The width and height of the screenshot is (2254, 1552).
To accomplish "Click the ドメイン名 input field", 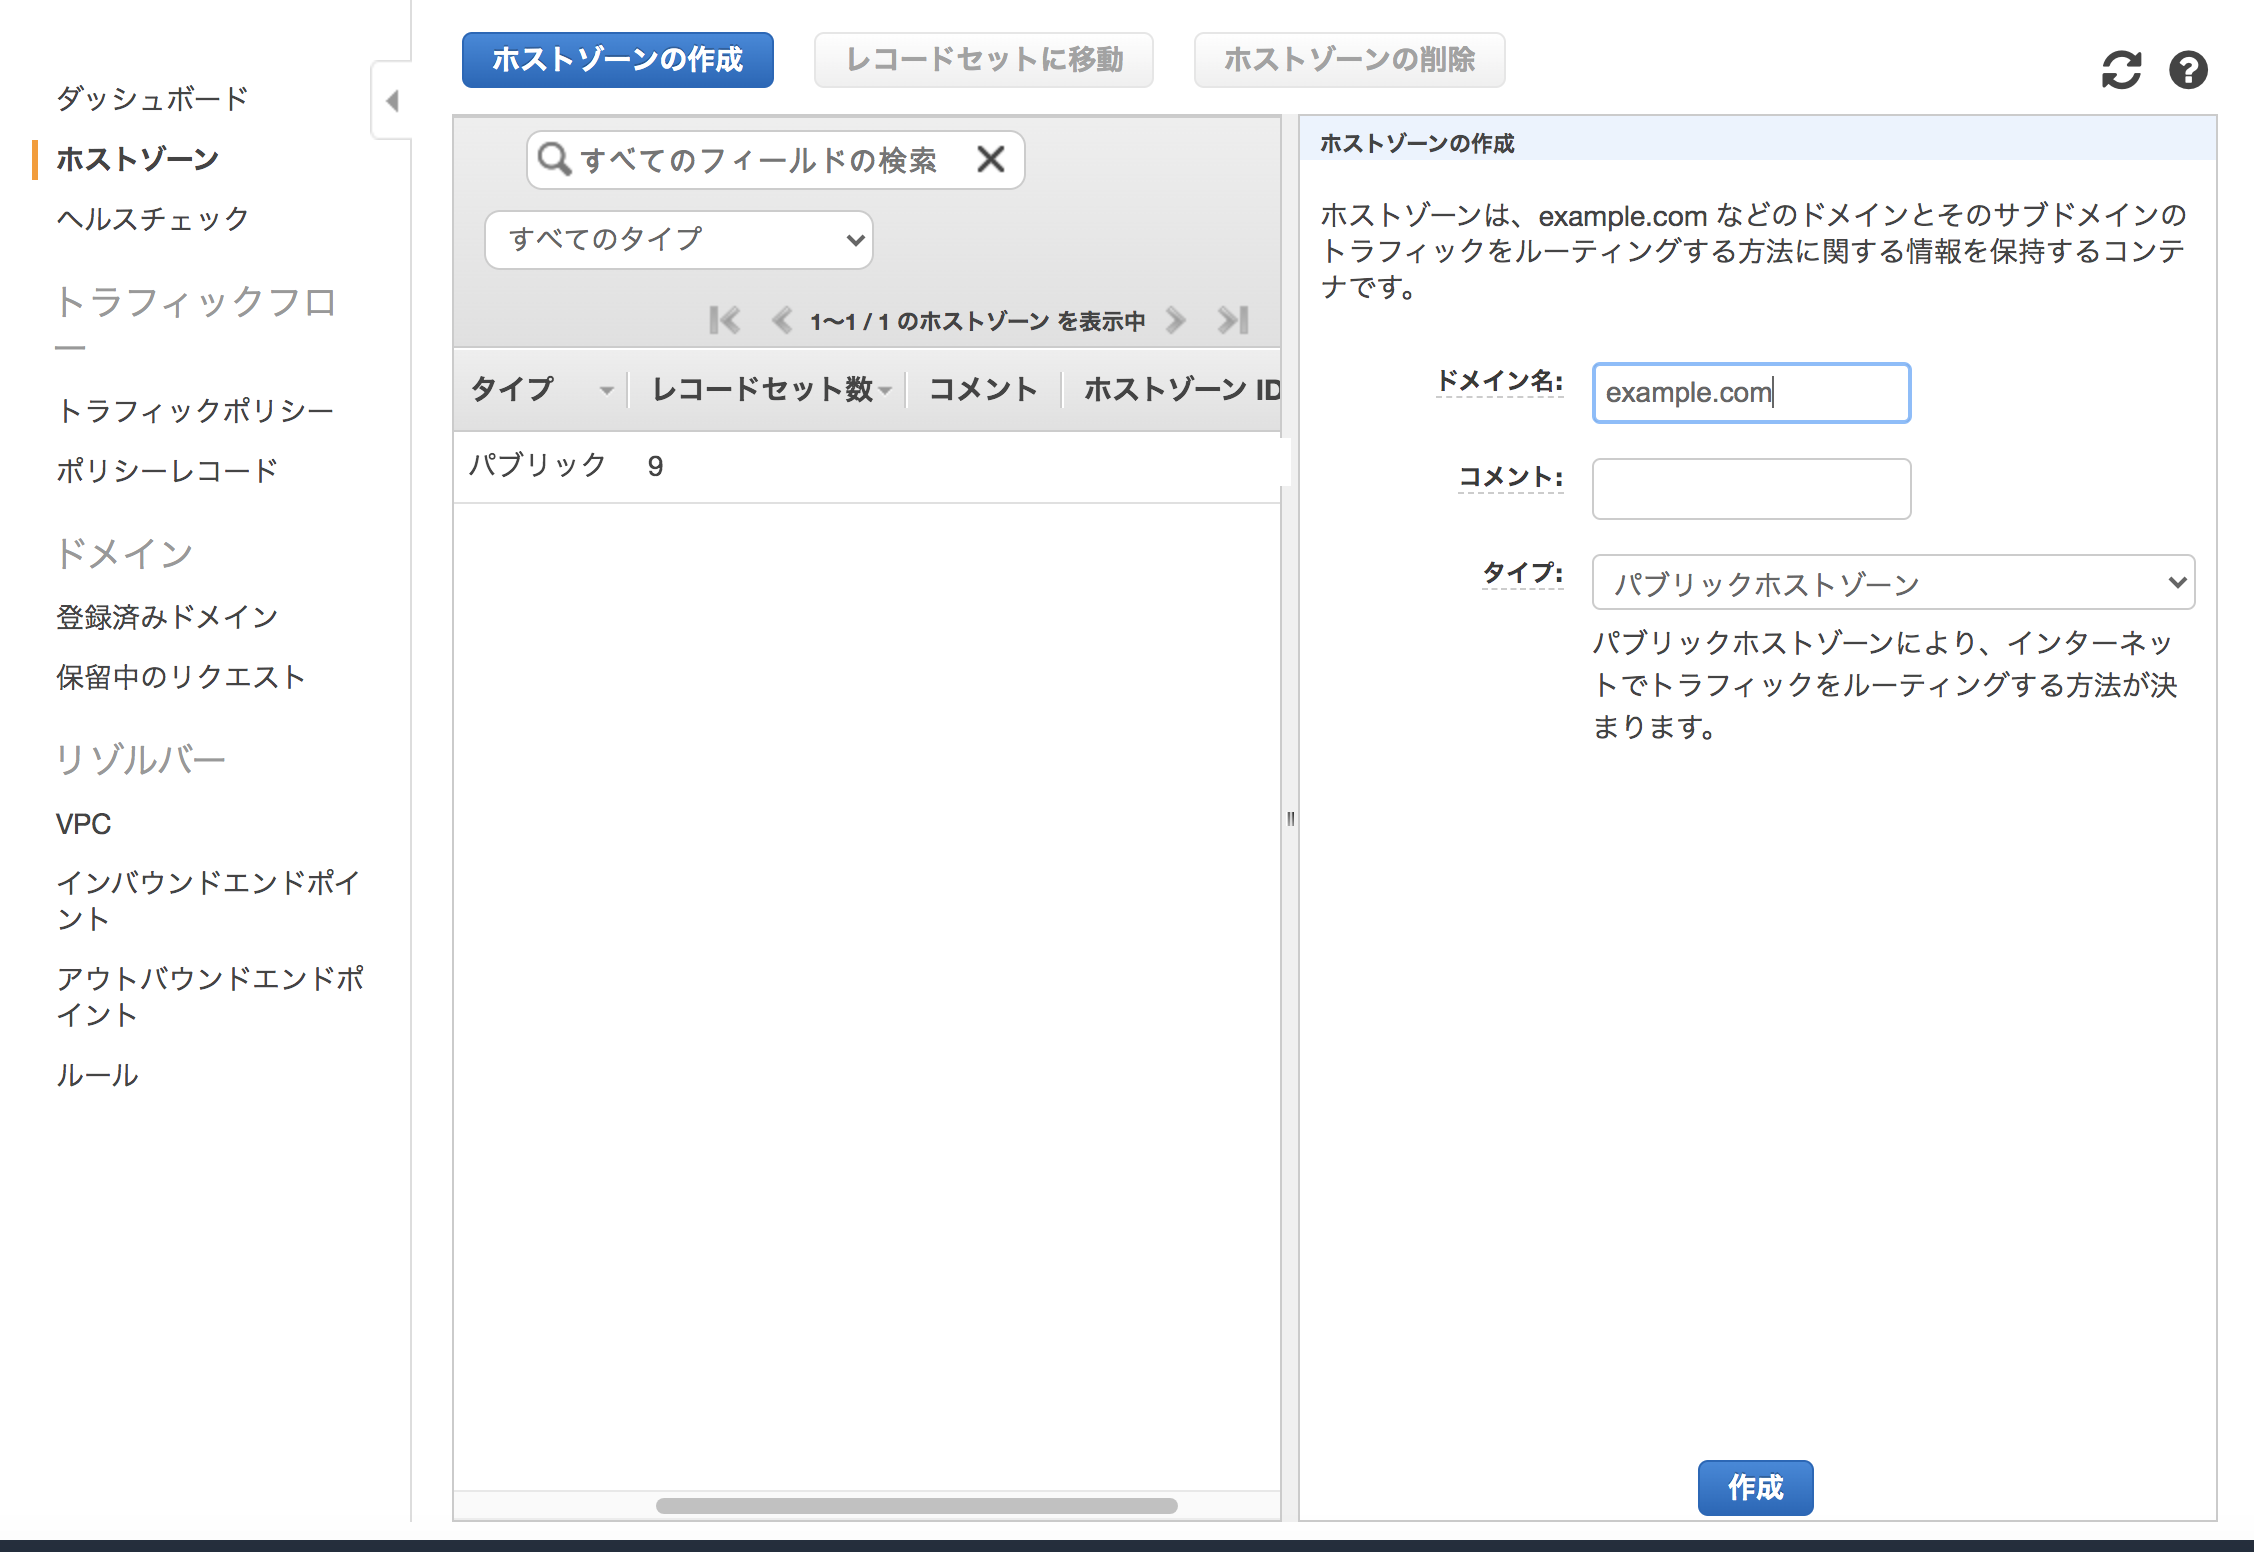I will click(x=1751, y=393).
